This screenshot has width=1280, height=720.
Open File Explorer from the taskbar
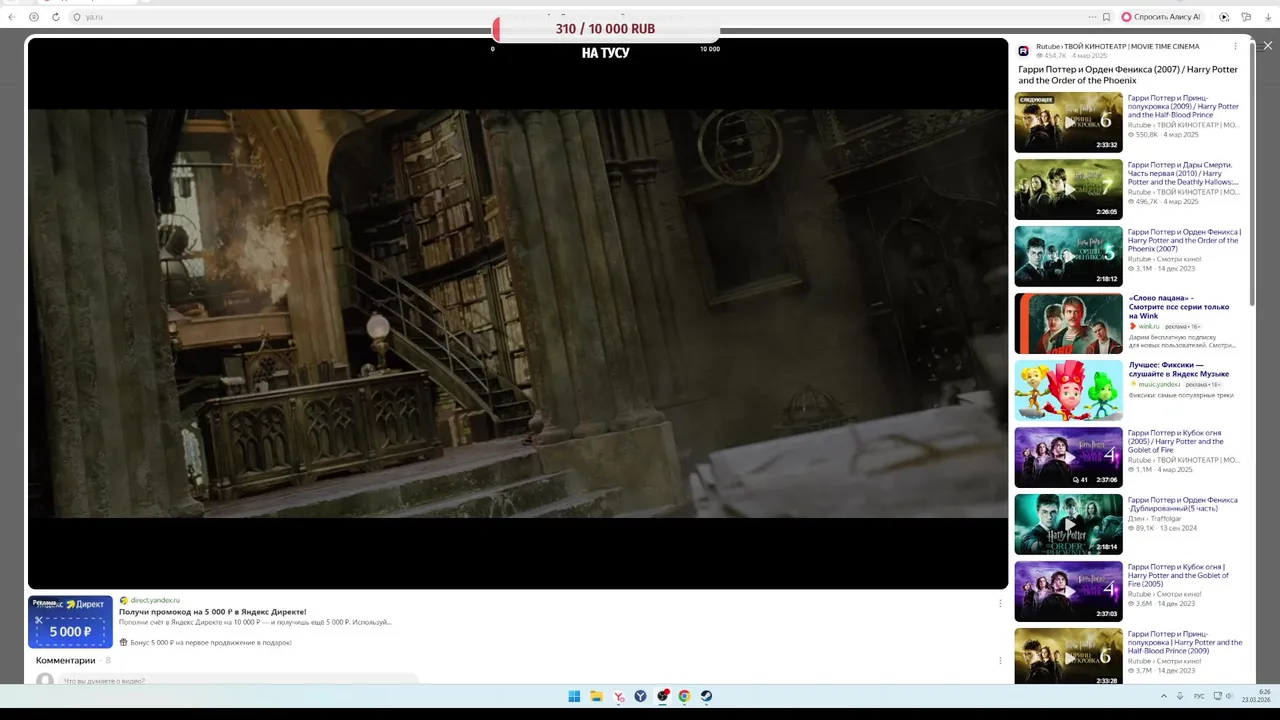[x=596, y=696]
